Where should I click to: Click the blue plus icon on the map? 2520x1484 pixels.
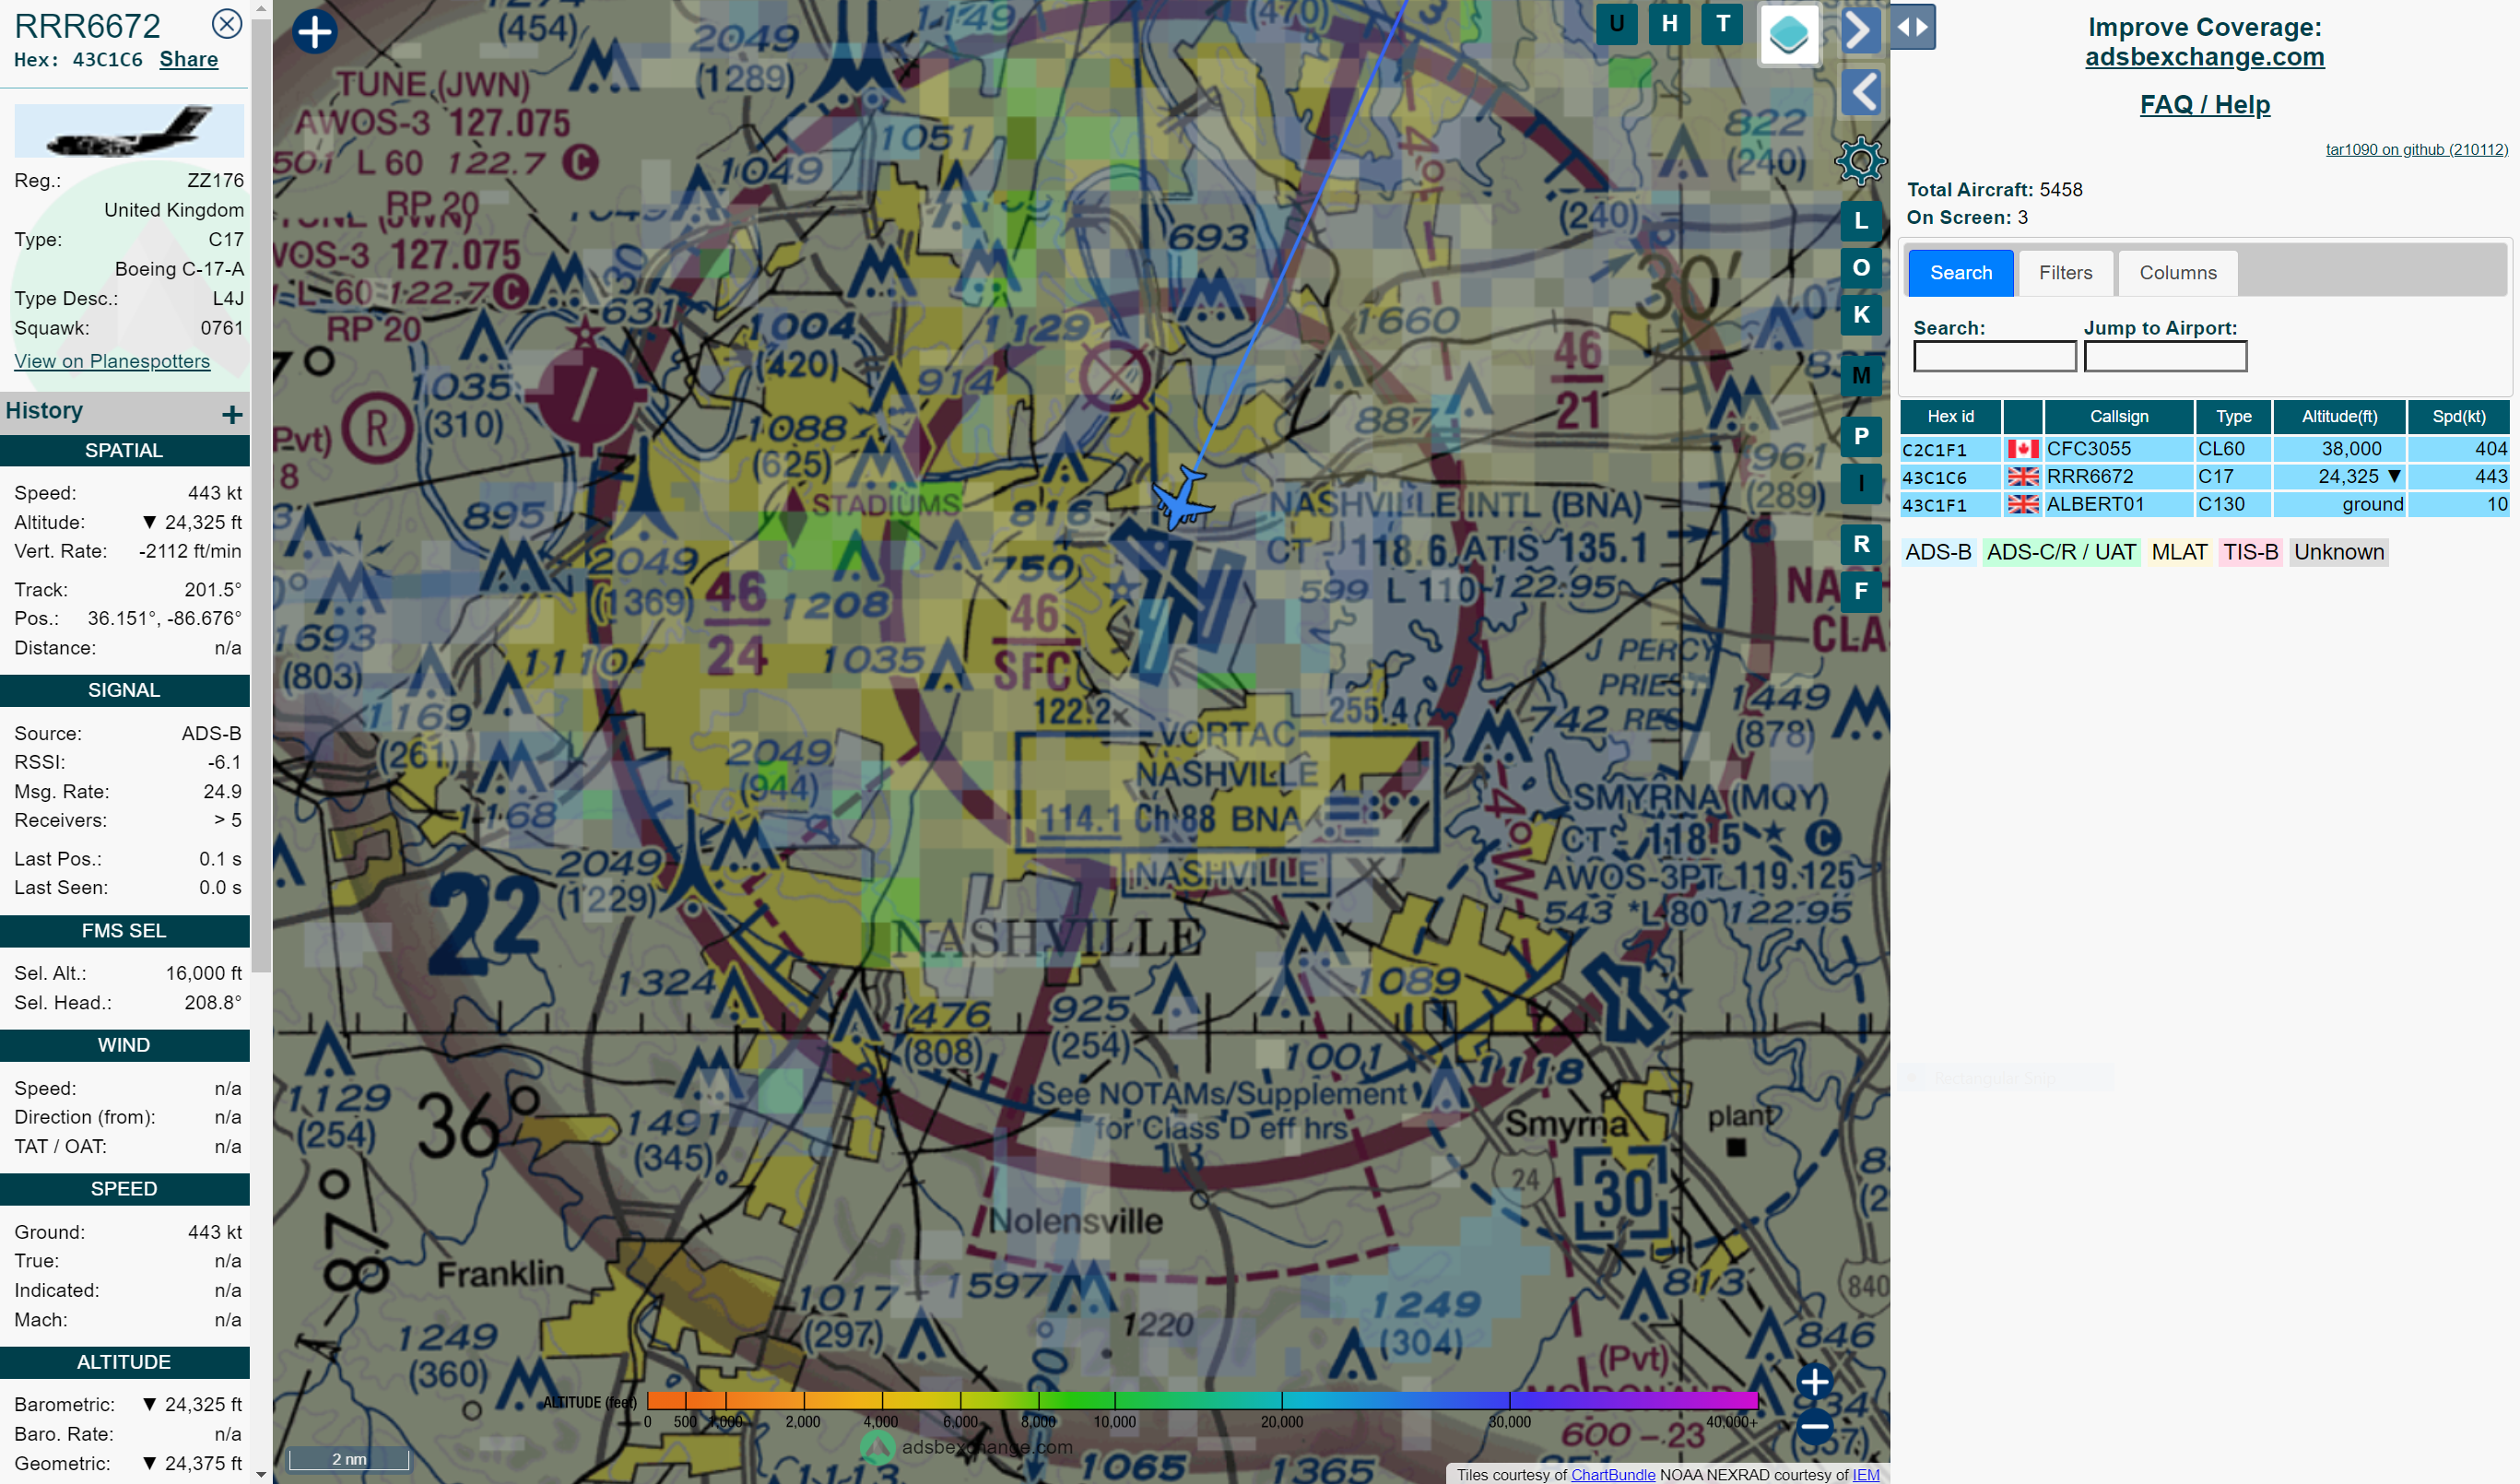[x=315, y=32]
